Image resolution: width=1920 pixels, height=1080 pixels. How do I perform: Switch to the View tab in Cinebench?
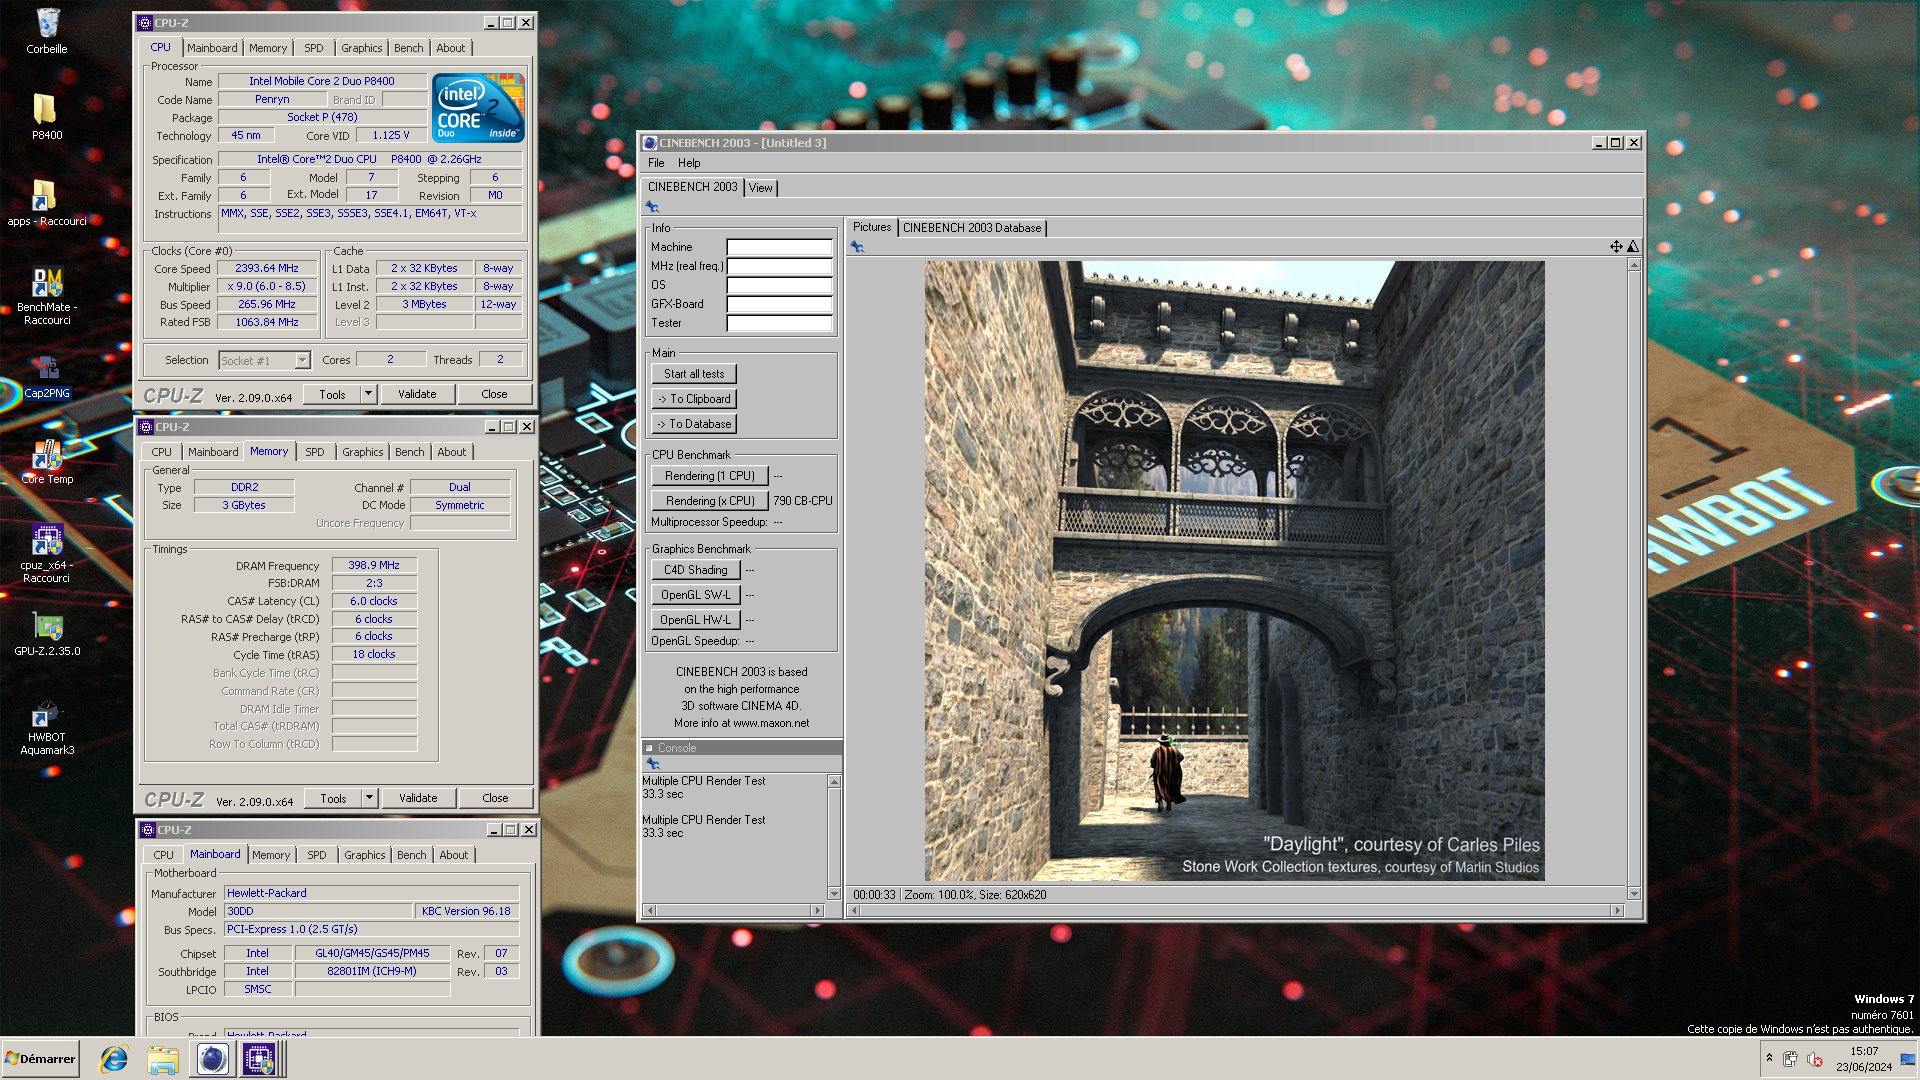click(761, 188)
